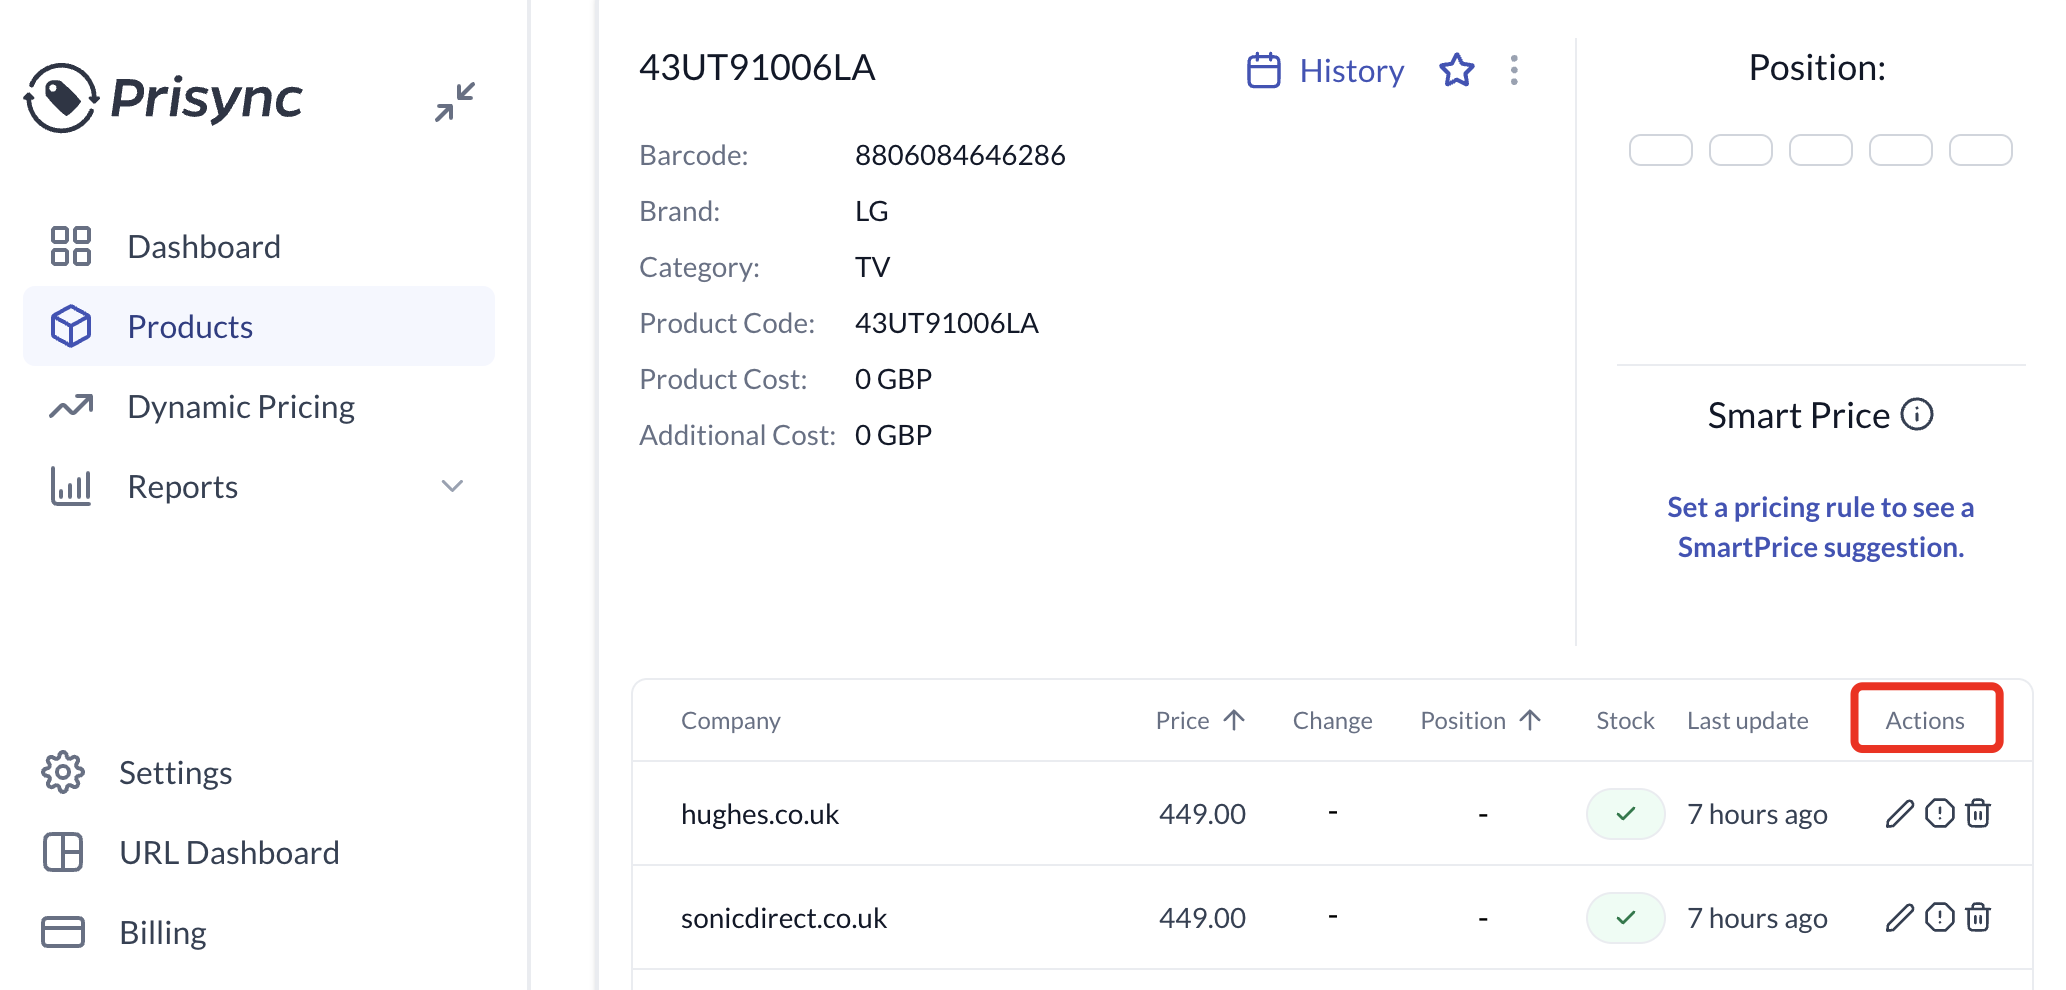Open product price History
This screenshot has width=2066, height=990.
click(1326, 71)
